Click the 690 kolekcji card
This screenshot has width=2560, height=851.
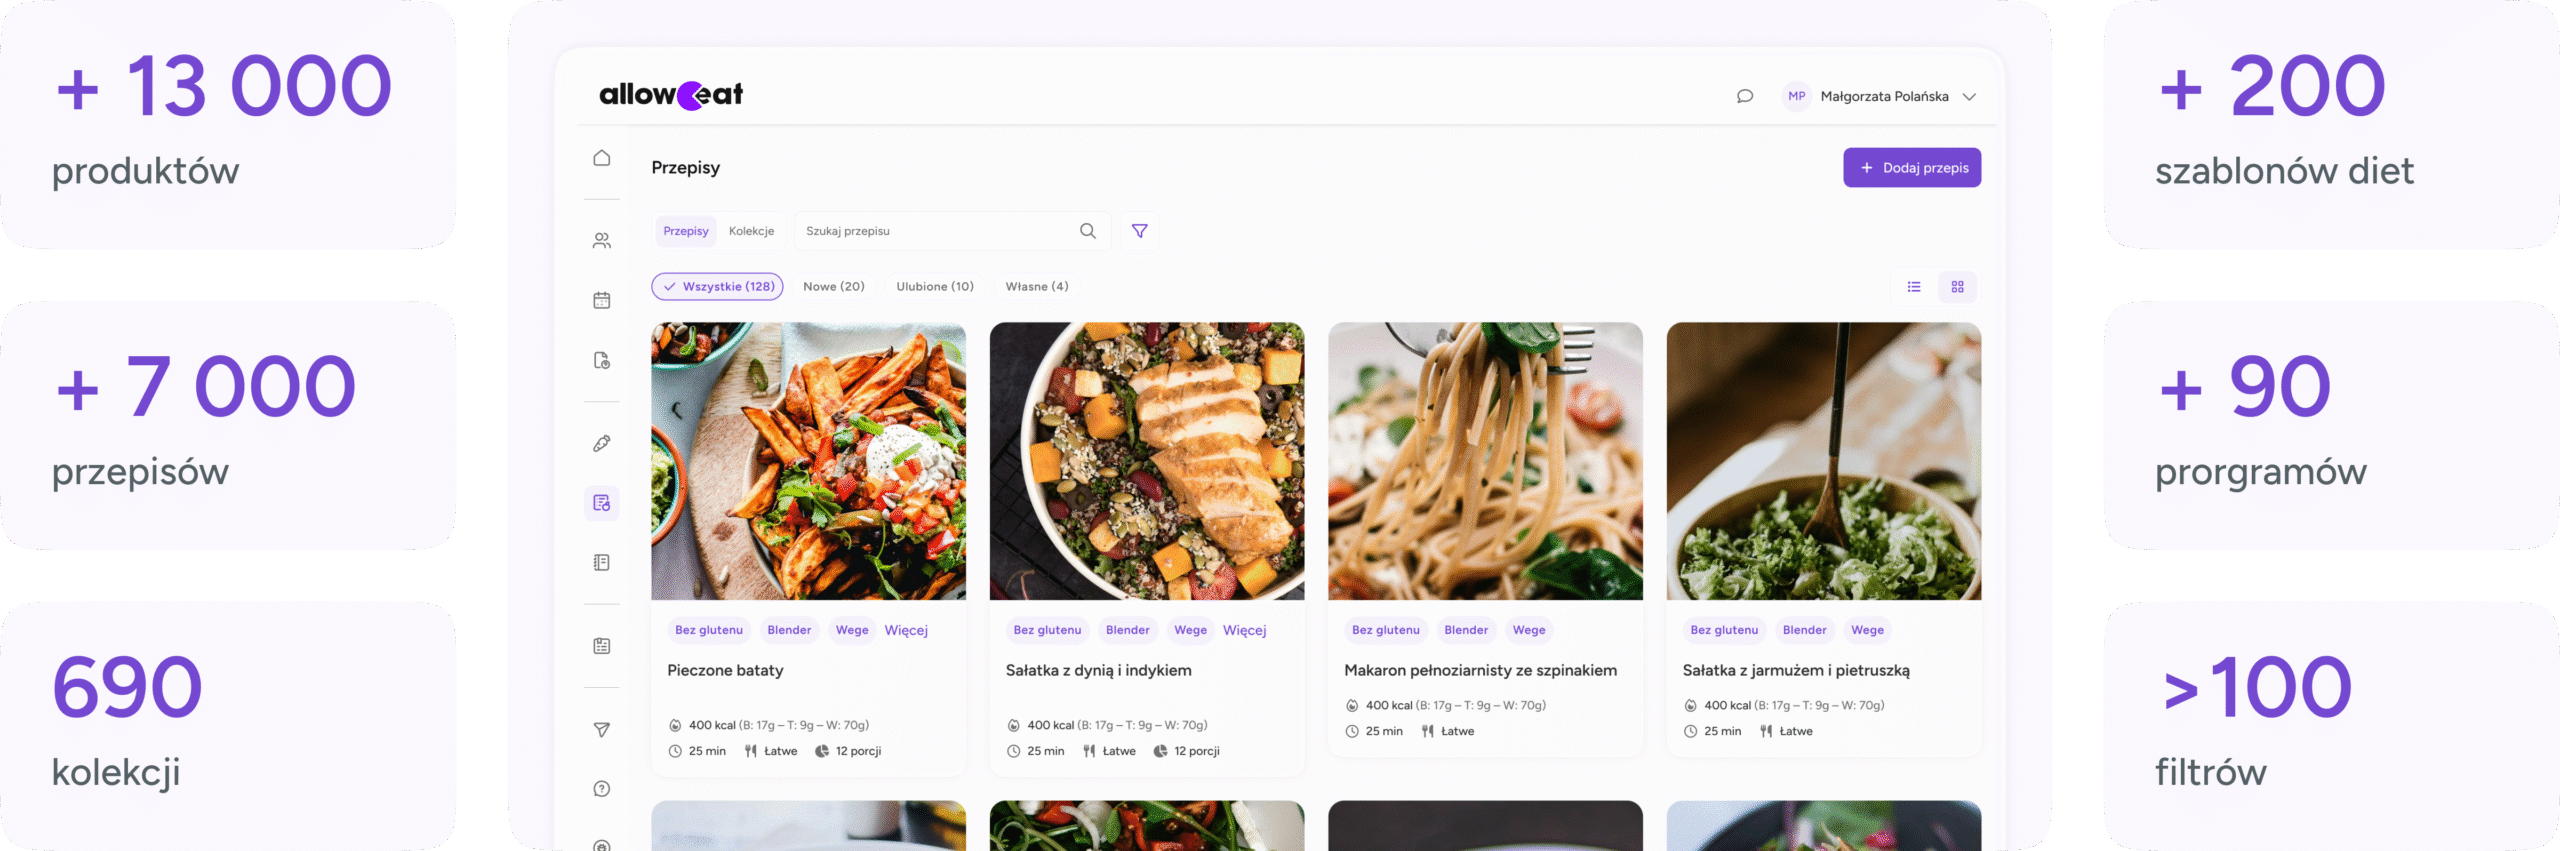point(228,726)
